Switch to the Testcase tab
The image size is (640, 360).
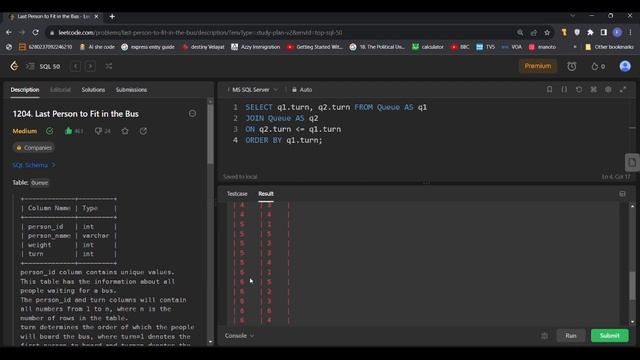pos(237,193)
